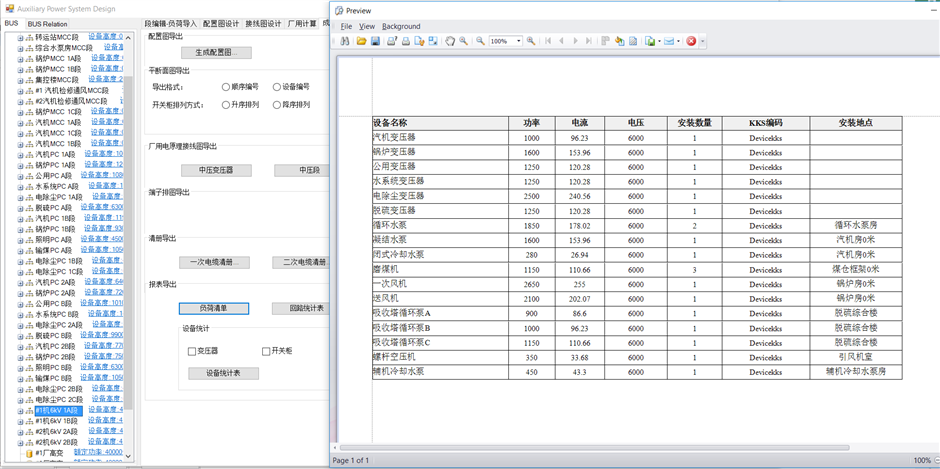Click the Zoom Out magnifier icon
940x469 pixels.
(481, 41)
